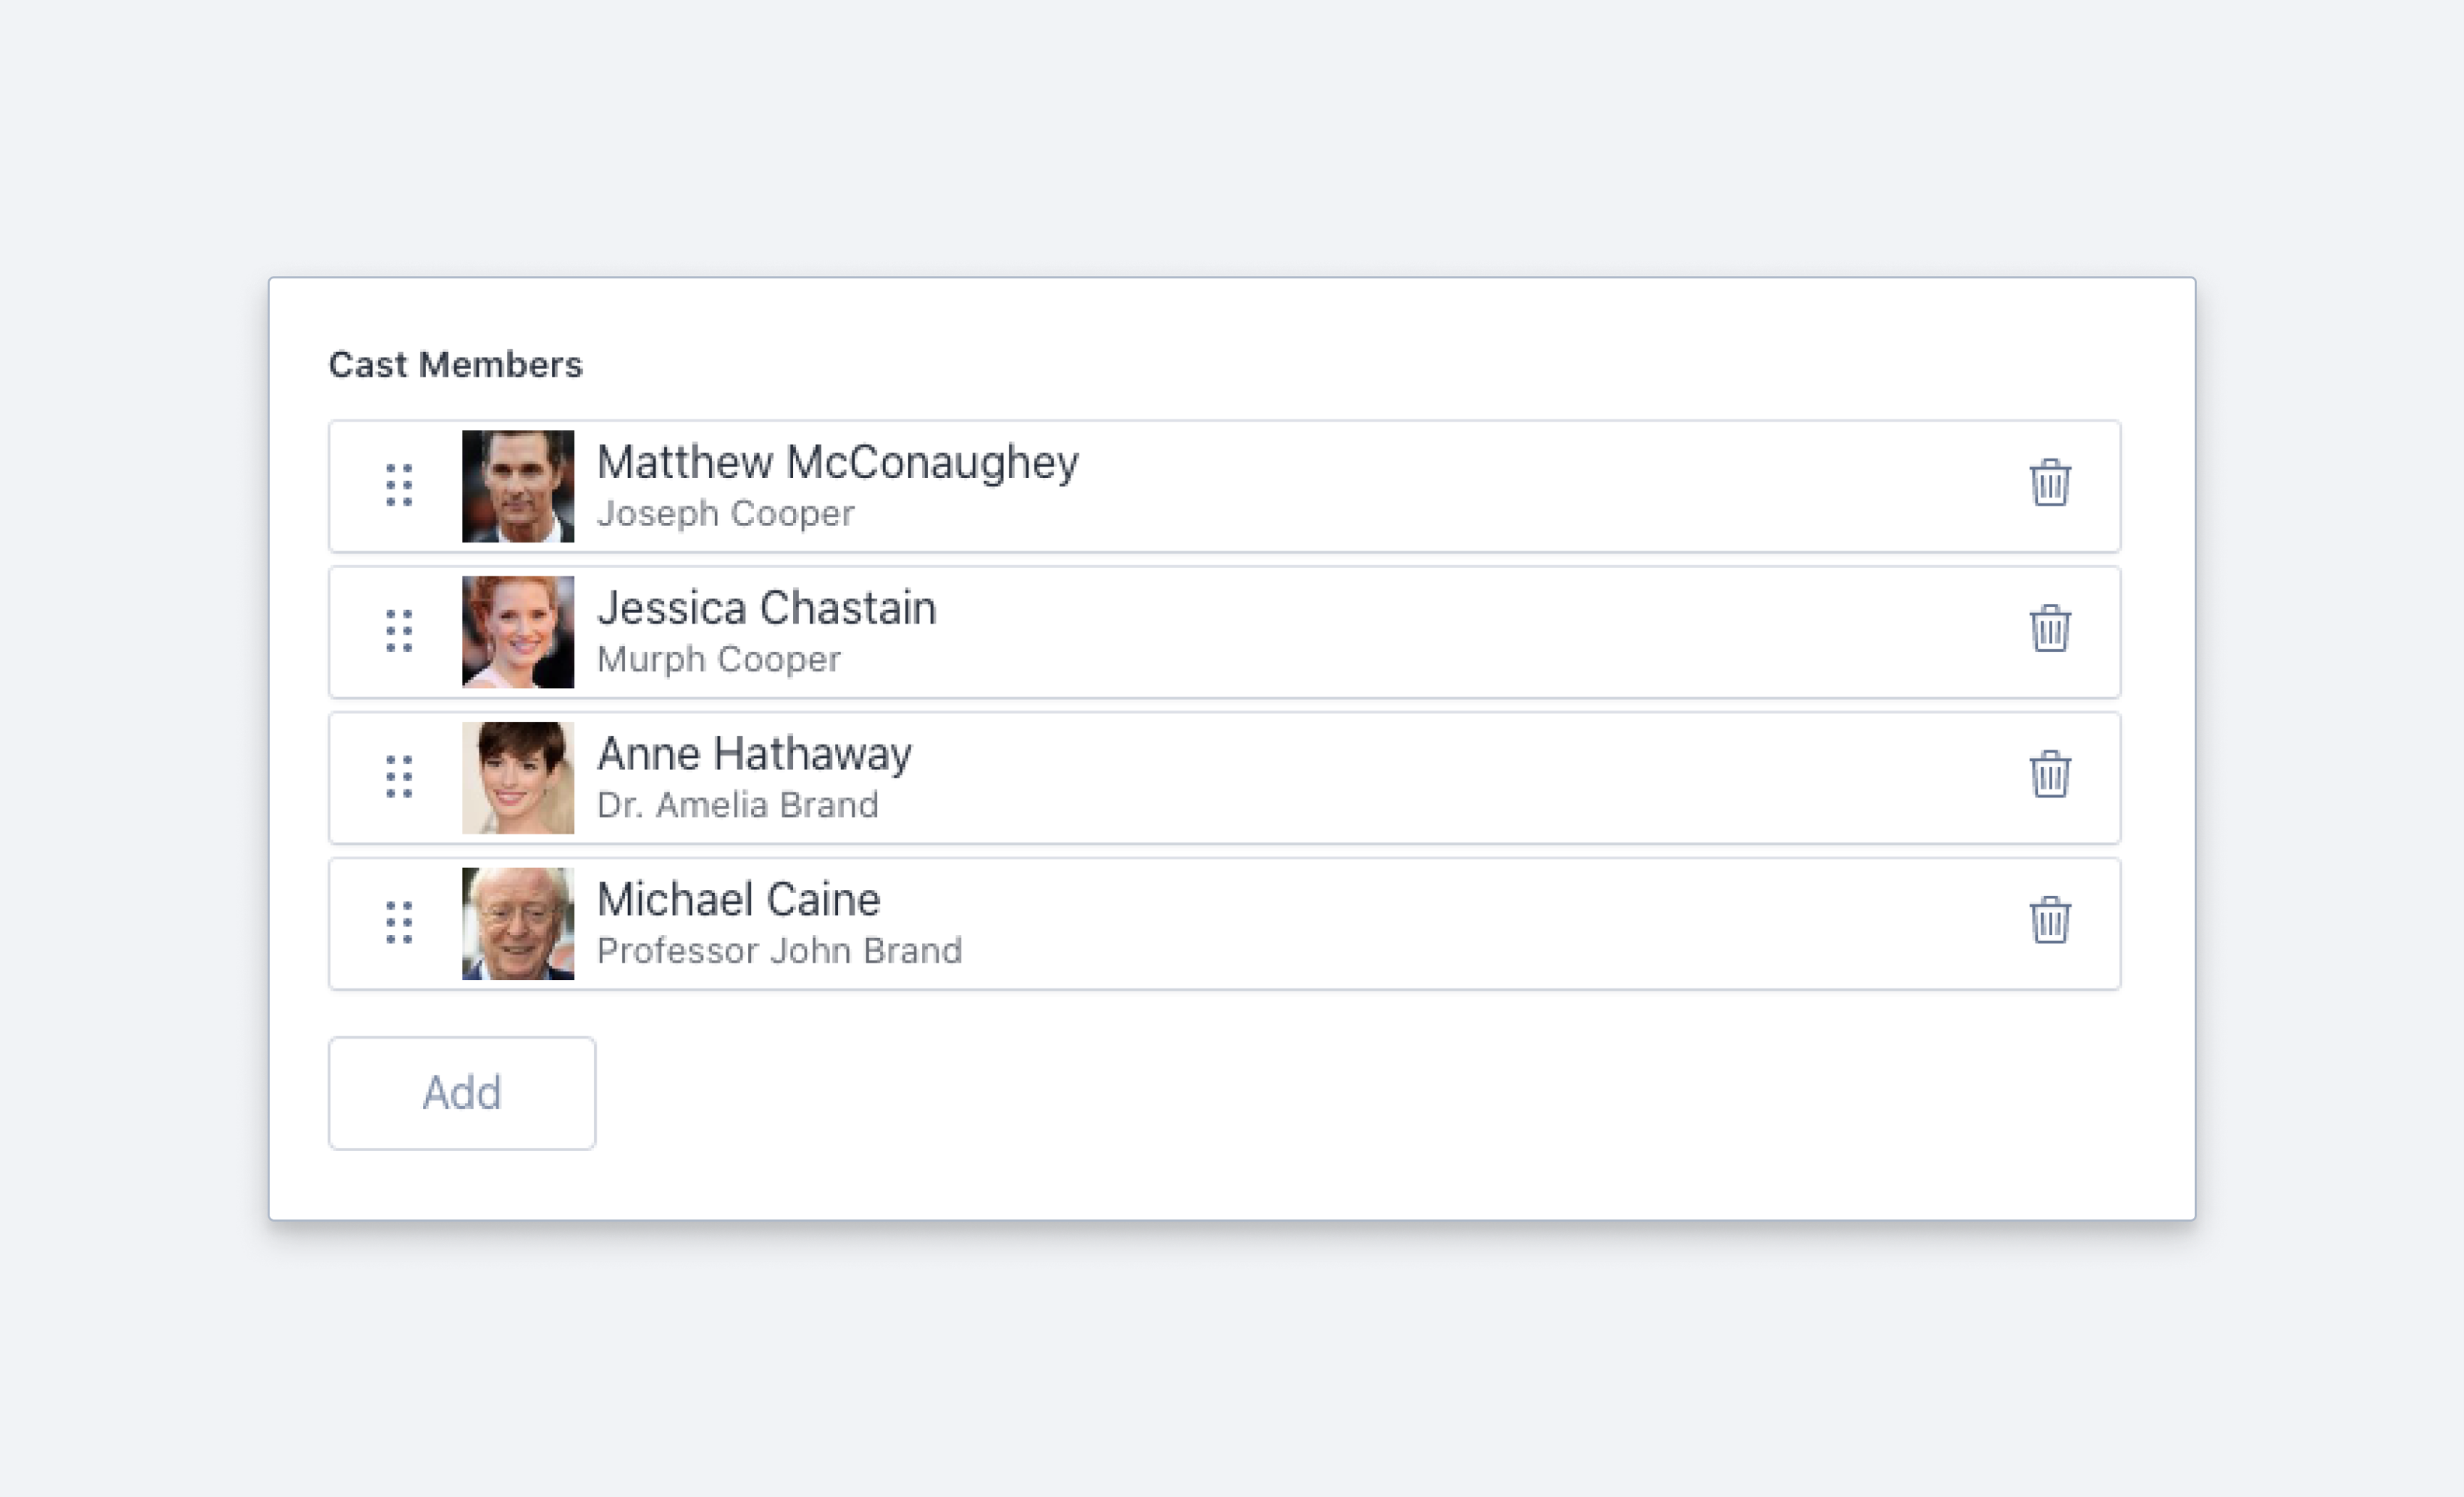The width and height of the screenshot is (2464, 1497).
Task: Click drag handle beside Matthew McConaughey
Action: coord(399,485)
